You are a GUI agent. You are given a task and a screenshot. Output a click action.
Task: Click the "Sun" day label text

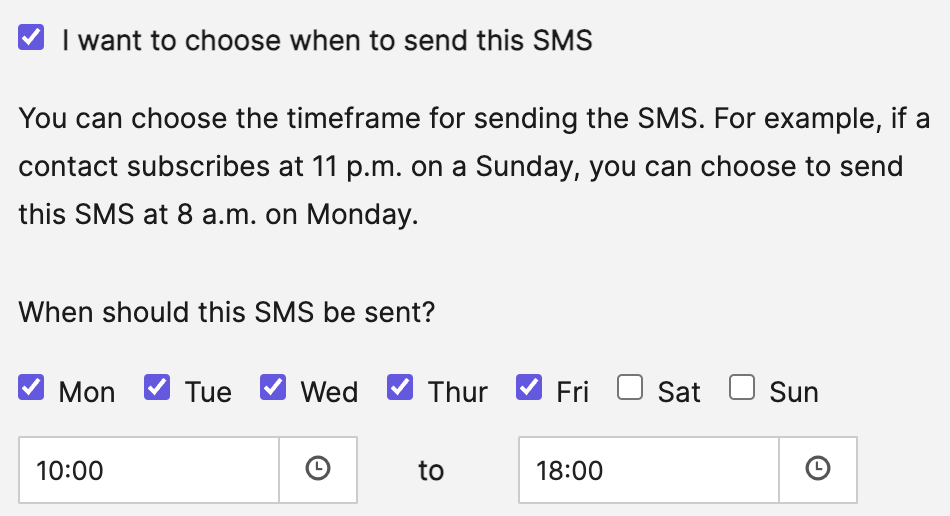tap(794, 392)
